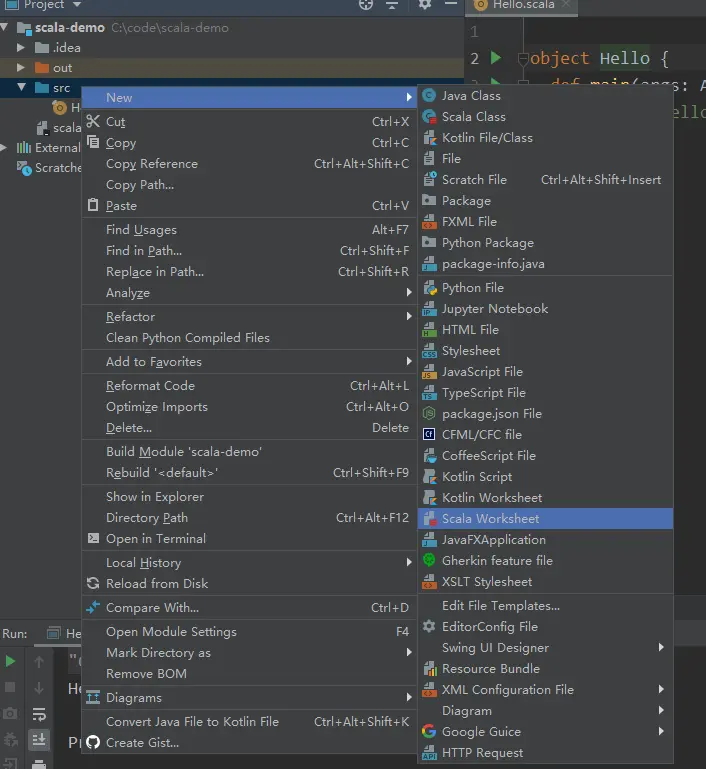Select Optimize Imports entry

[x=249, y=407]
